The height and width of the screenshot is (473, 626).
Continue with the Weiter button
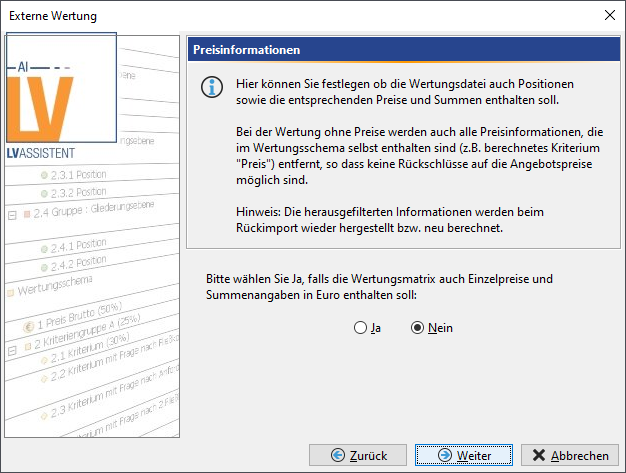click(x=464, y=455)
